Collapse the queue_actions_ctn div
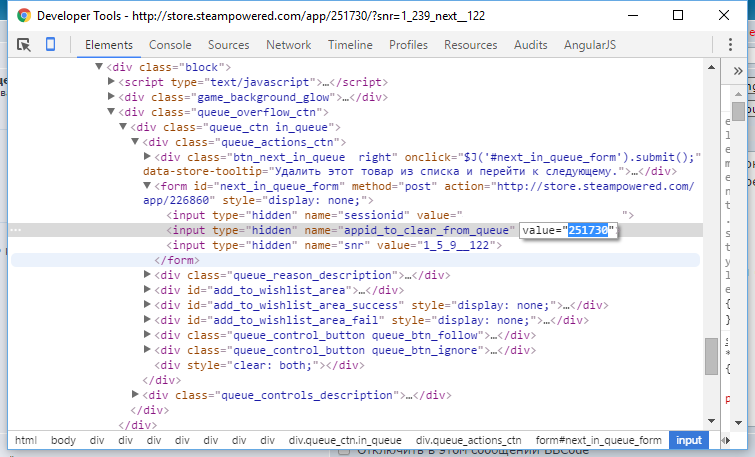 (x=135, y=142)
